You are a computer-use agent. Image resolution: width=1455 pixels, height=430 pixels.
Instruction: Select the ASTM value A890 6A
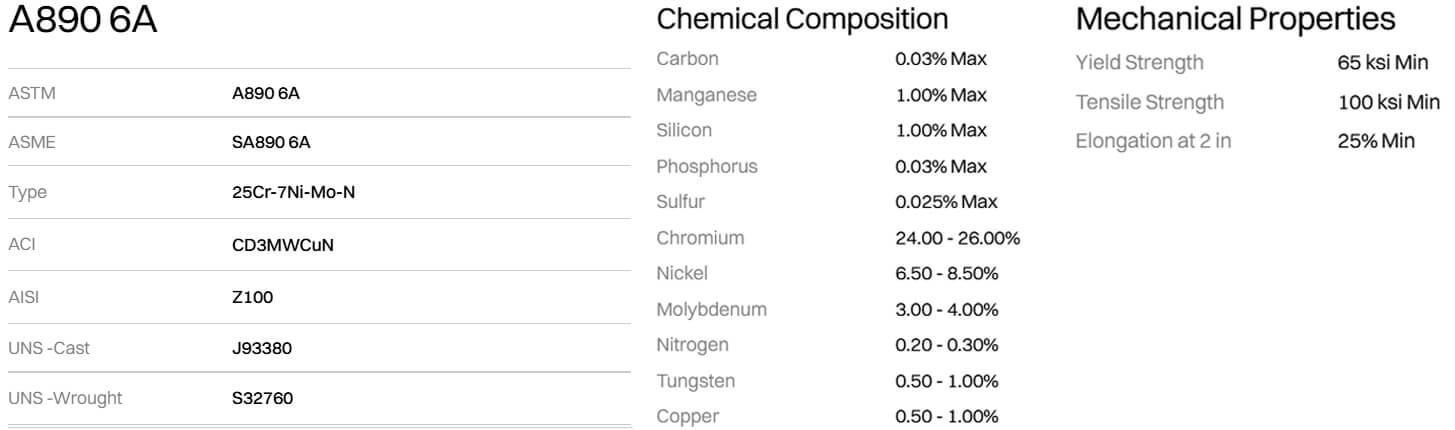[266, 94]
